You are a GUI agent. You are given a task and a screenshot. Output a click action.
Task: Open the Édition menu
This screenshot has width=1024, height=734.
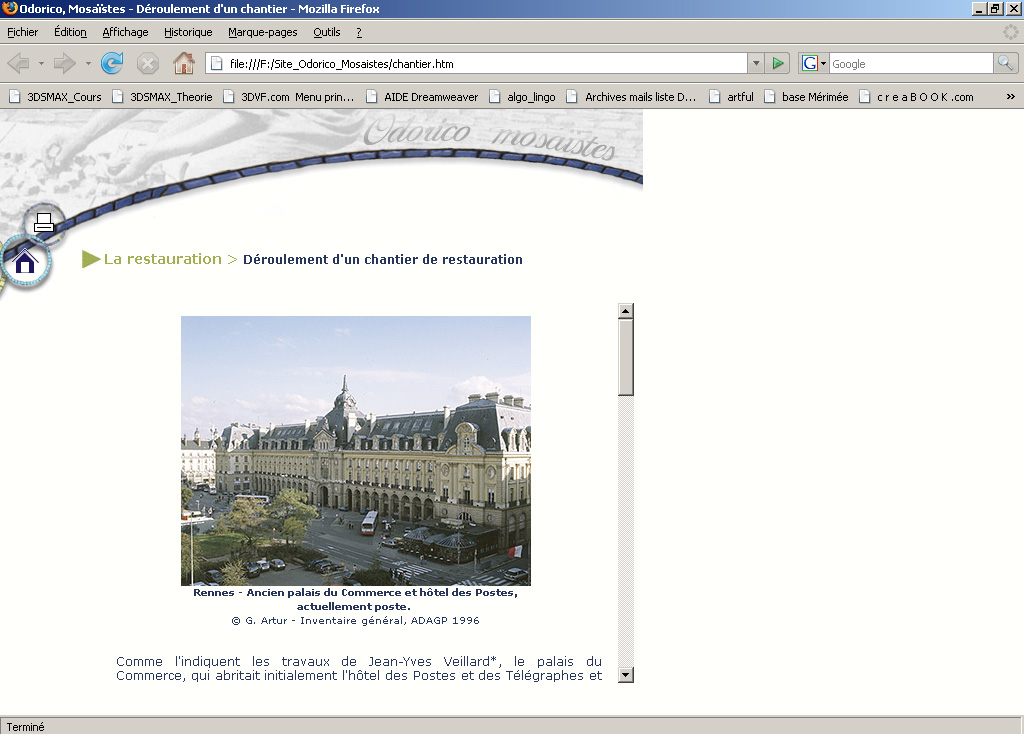[71, 32]
